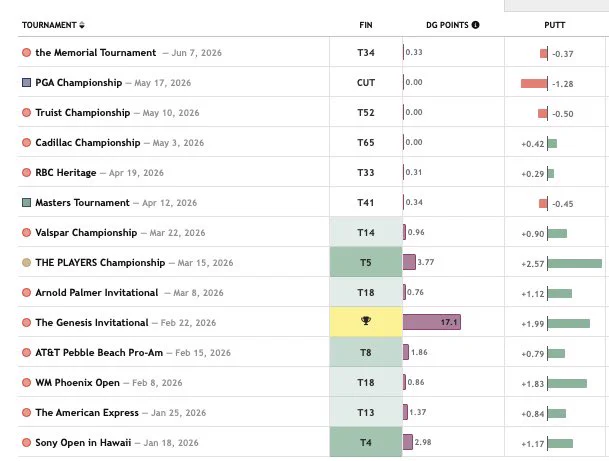This screenshot has height=461, width=609.
Task: Click the DG POINTS info icon
Action: pos(475,25)
